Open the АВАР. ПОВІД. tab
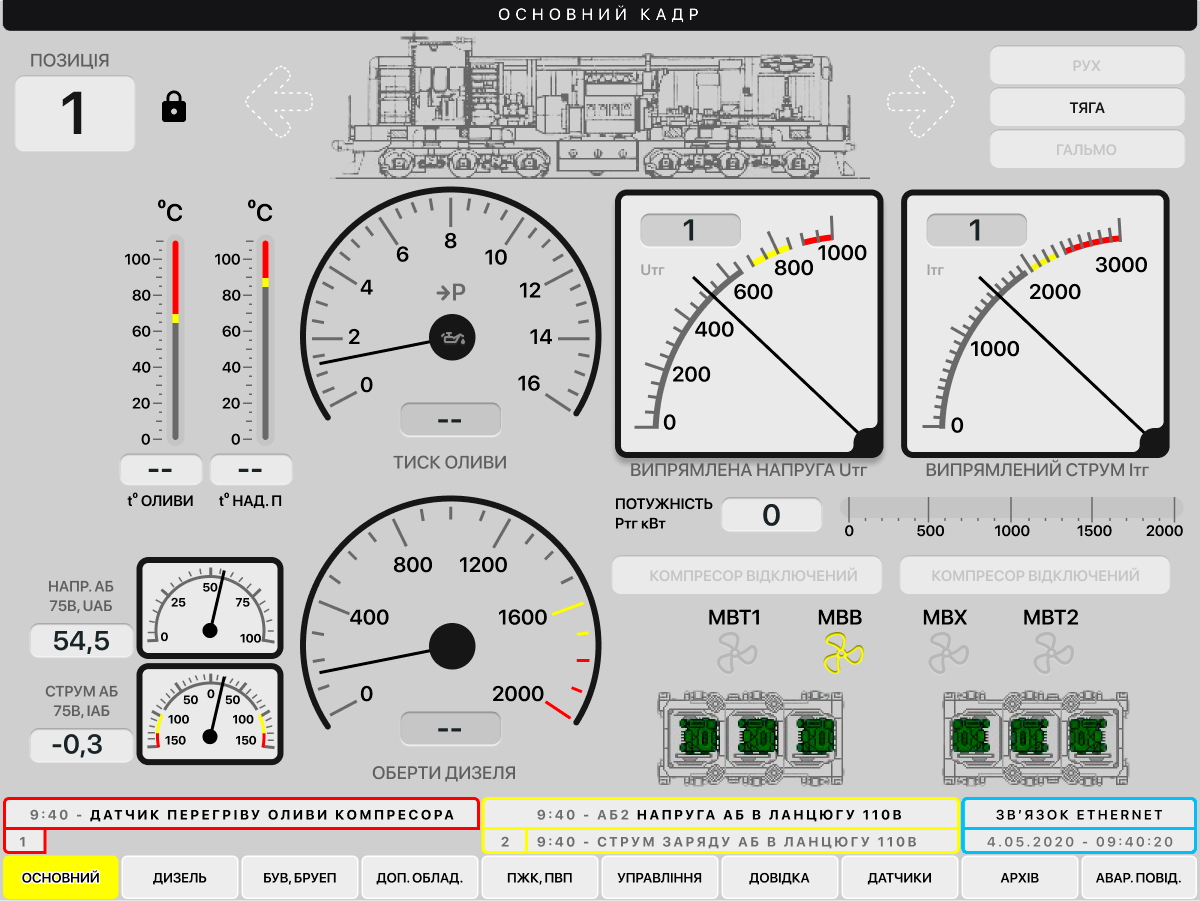 coord(1139,878)
